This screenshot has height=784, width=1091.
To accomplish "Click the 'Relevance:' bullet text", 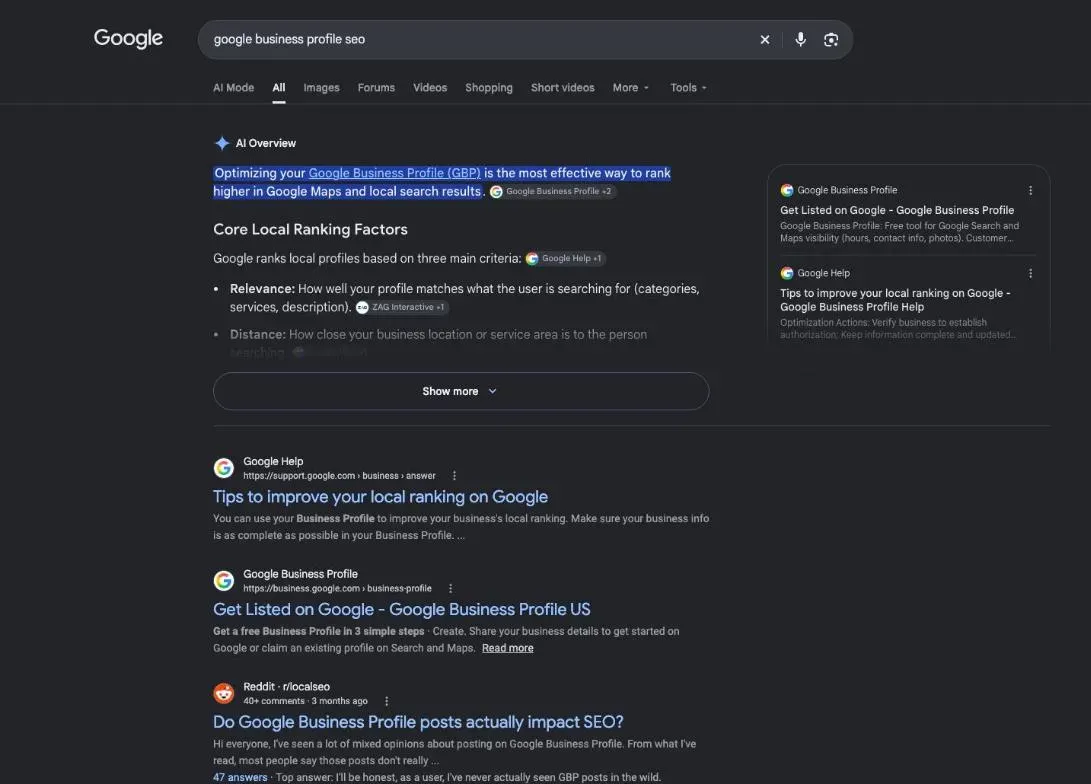I will [x=262, y=289].
